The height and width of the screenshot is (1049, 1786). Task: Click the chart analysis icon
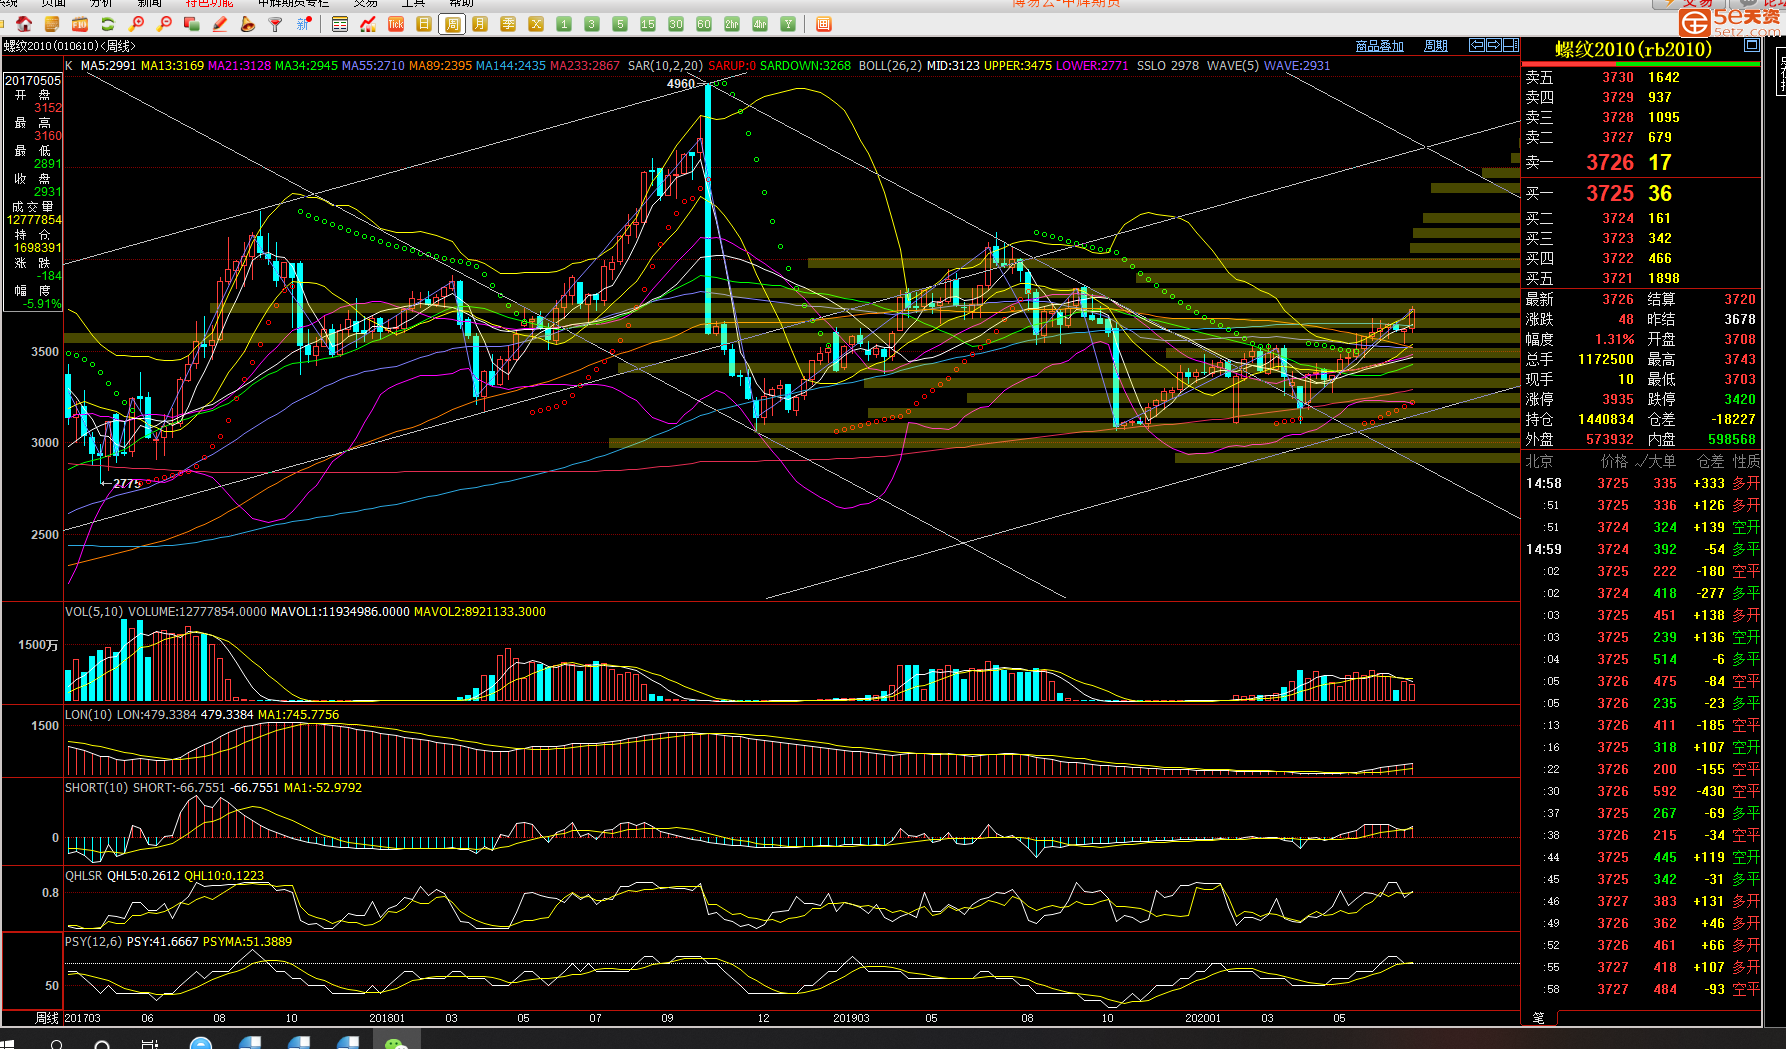tap(368, 24)
